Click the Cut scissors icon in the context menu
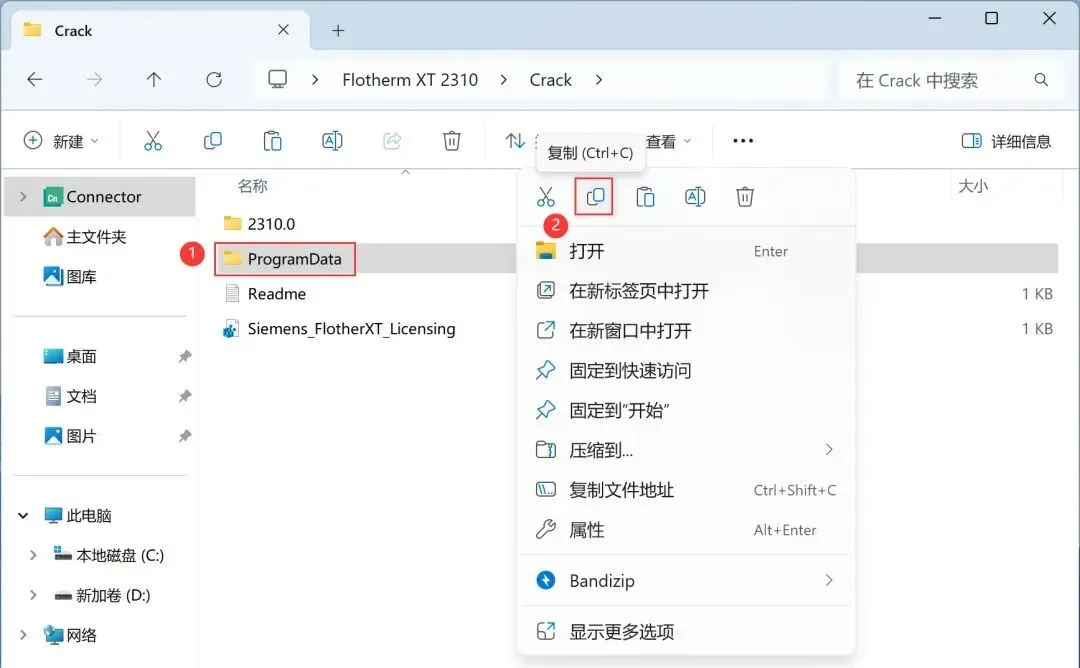Viewport: 1080px width, 668px height. point(546,197)
